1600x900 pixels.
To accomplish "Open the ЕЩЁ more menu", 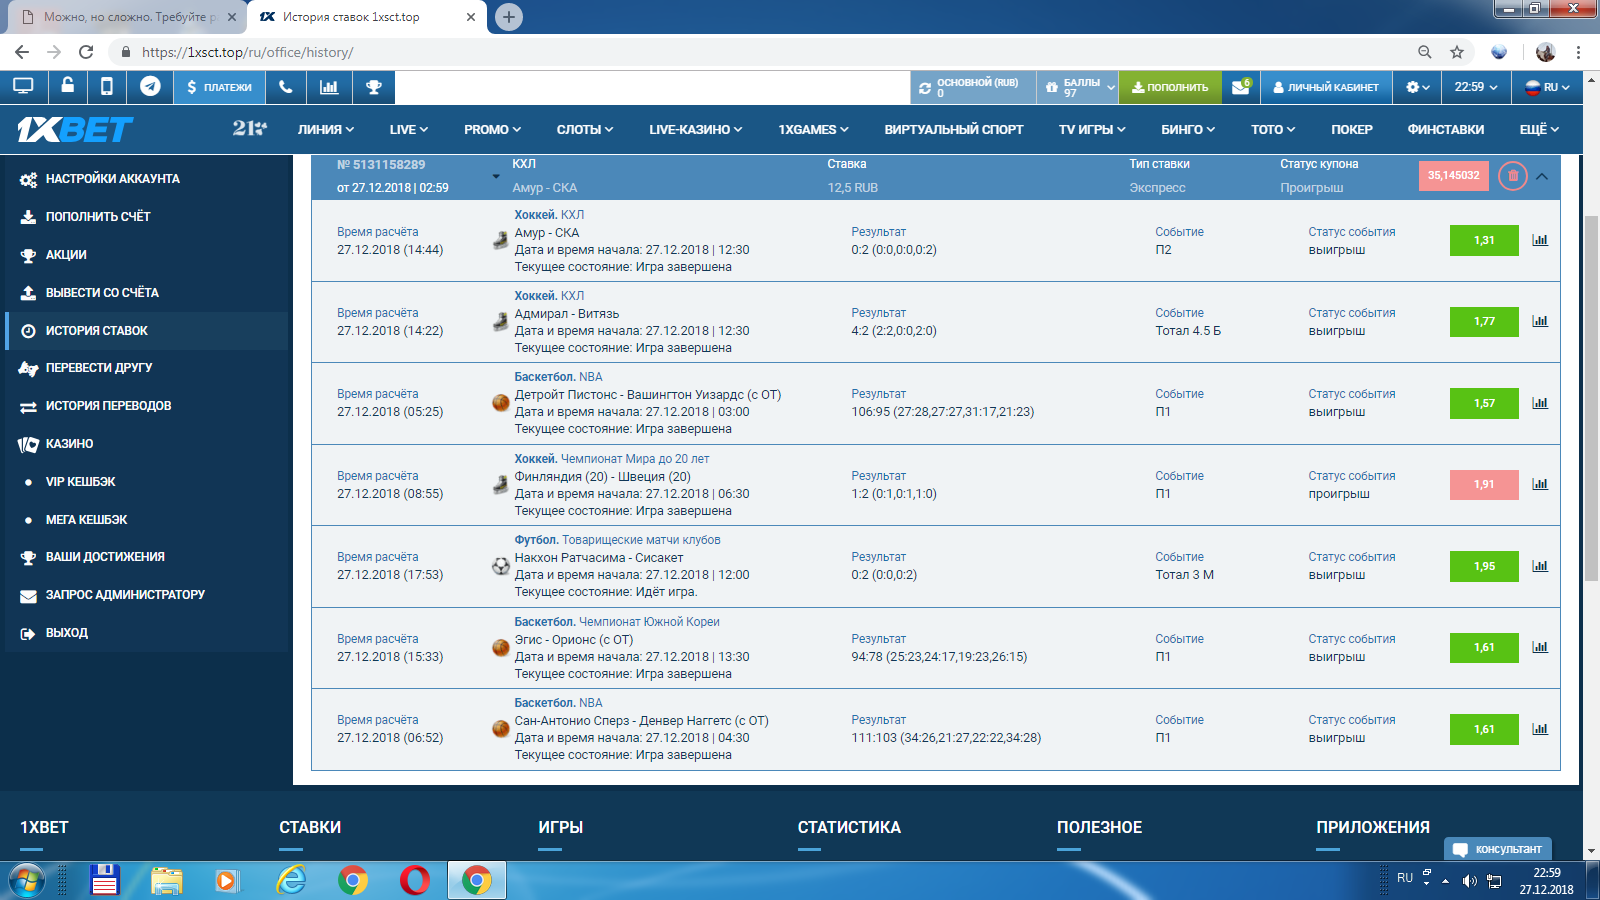I will (x=1539, y=129).
